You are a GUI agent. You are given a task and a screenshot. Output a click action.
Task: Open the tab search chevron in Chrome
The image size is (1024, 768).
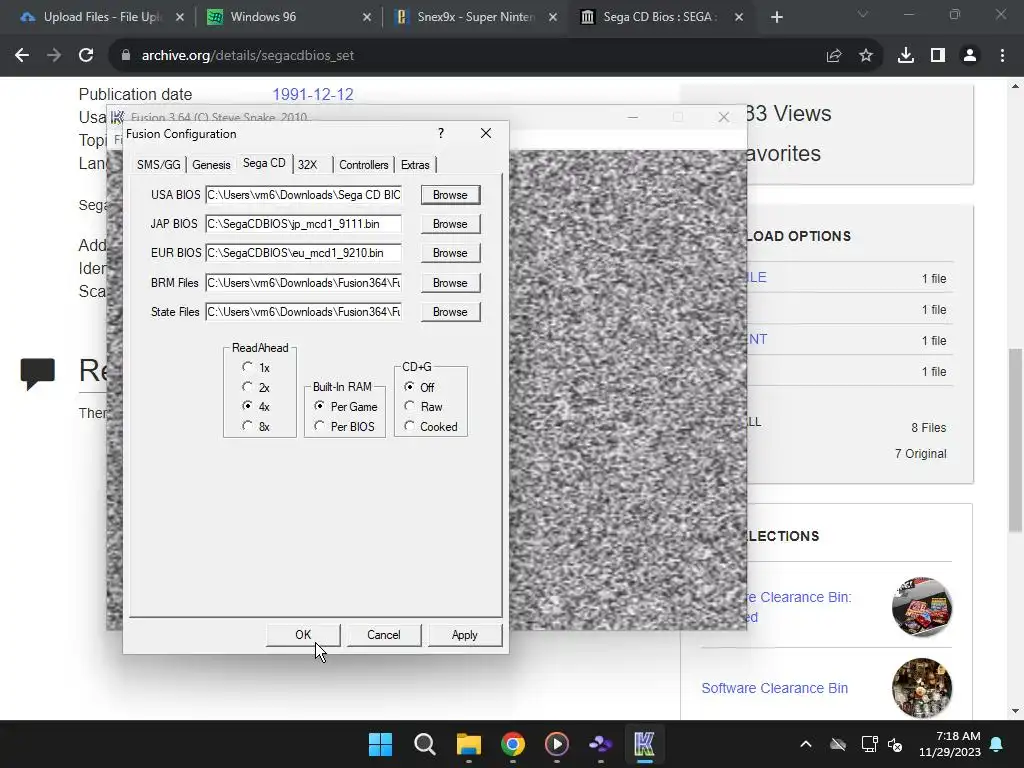[863, 14]
